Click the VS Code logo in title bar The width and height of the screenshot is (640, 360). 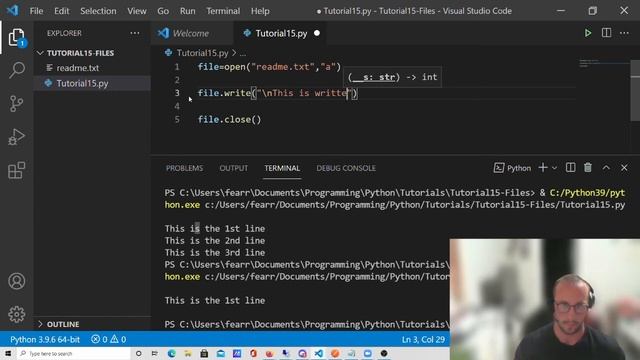point(12,10)
